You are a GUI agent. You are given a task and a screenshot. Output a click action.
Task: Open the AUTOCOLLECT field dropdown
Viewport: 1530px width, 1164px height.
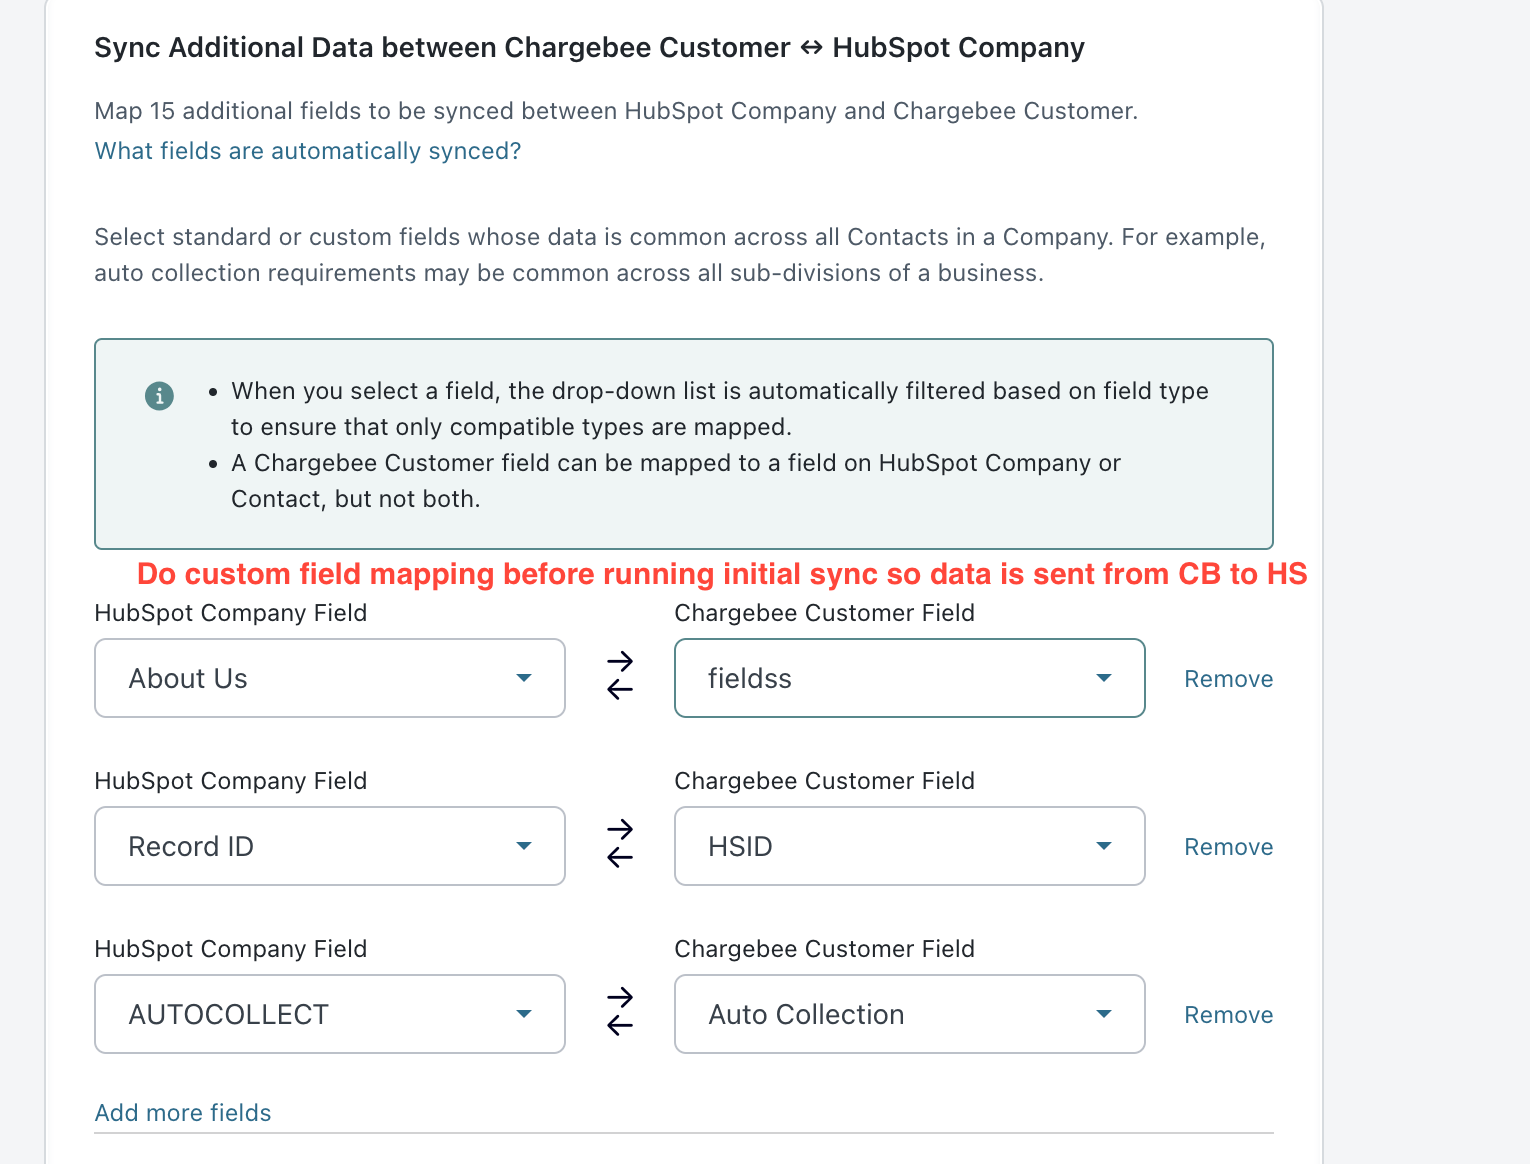(329, 1014)
